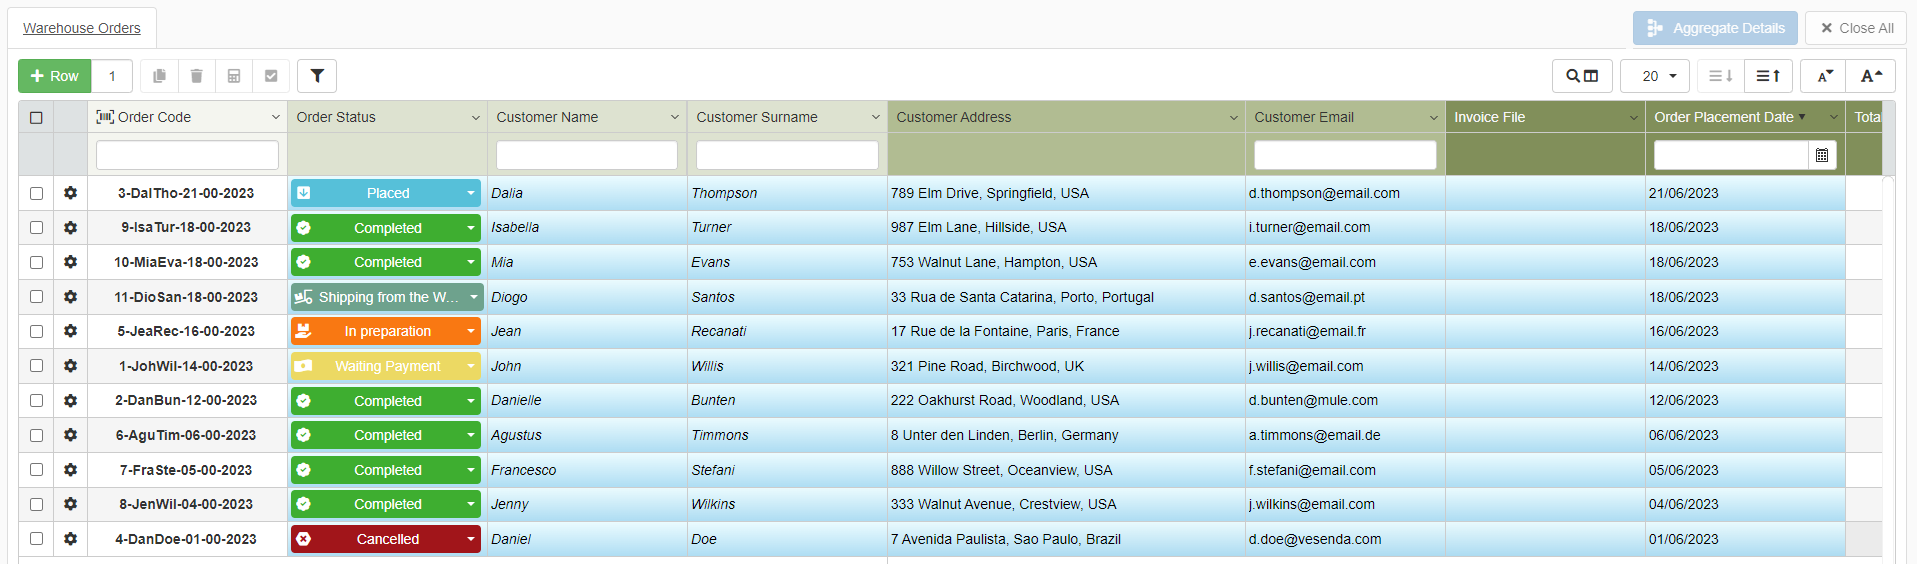Click the copy rows icon
The width and height of the screenshot is (1917, 564).
(159, 76)
